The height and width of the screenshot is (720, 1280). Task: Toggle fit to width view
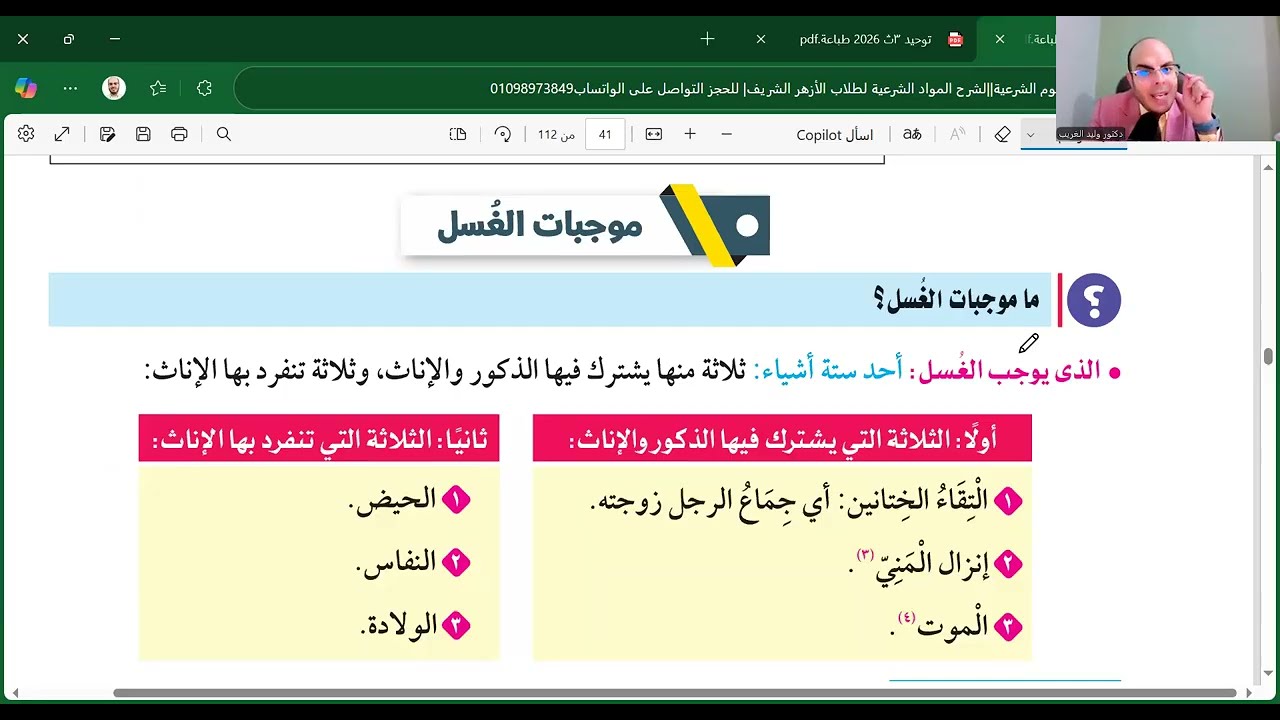click(x=654, y=134)
